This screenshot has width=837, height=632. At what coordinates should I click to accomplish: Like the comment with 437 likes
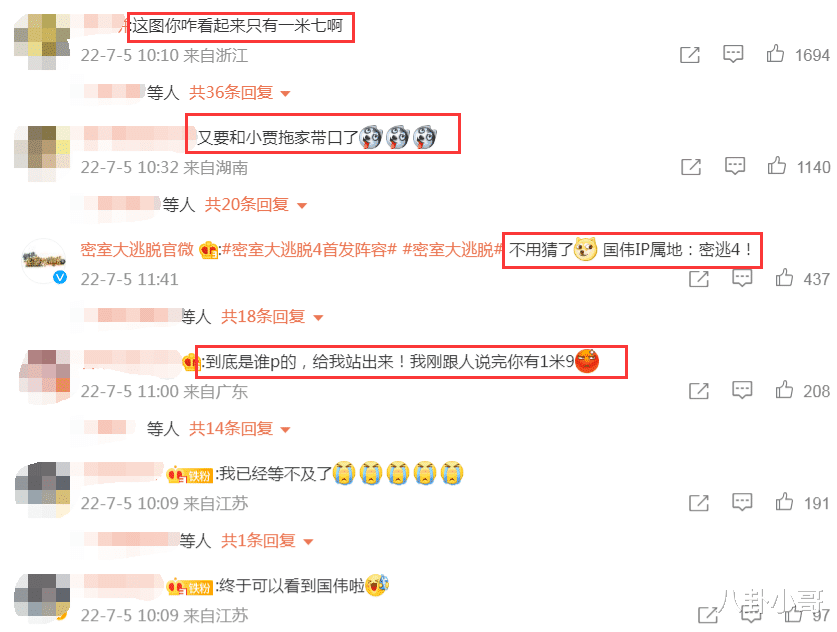pyautogui.click(x=784, y=278)
